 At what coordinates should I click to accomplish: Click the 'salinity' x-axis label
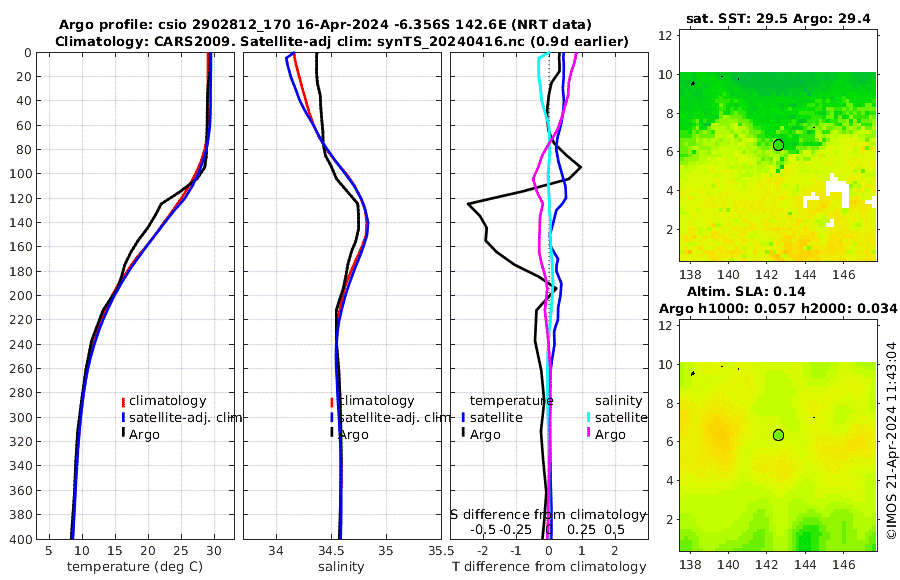click(341, 567)
